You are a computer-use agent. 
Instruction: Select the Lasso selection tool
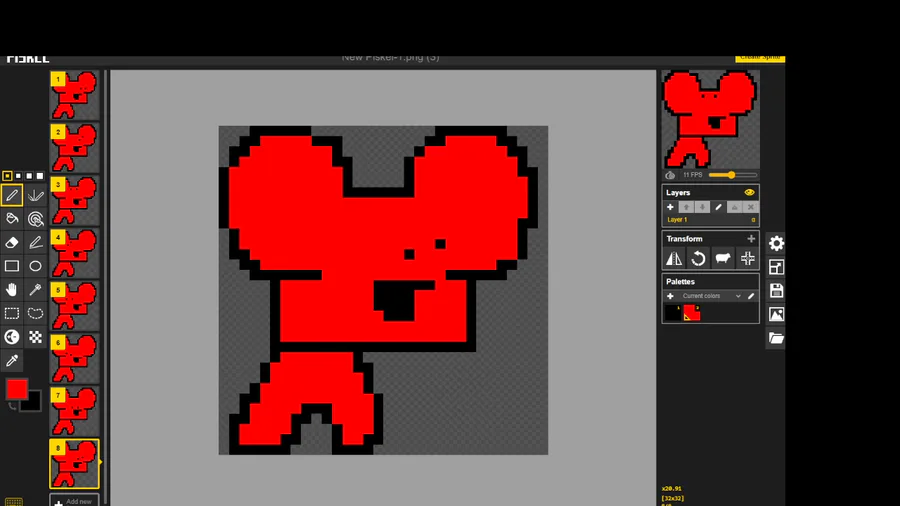pyautogui.click(x=36, y=313)
